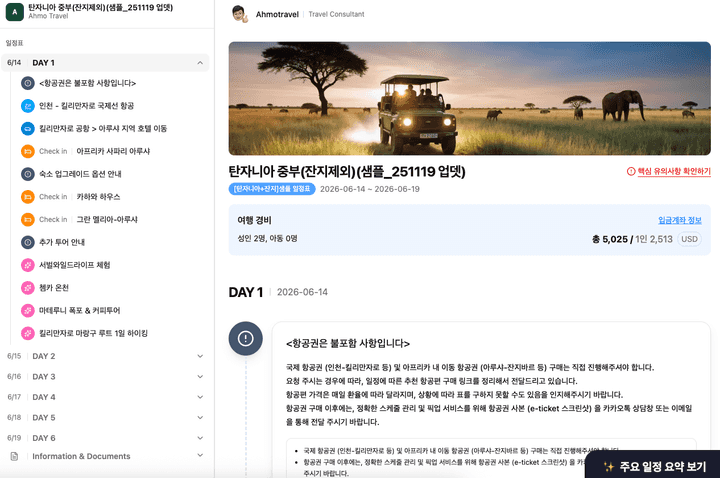The width and height of the screenshot is (720, 478).
Task: Click the Ahmotravel consultant avatar
Action: (x=239, y=14)
